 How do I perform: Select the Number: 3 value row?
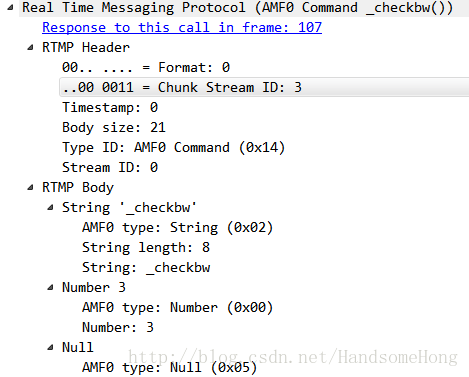pos(118,327)
